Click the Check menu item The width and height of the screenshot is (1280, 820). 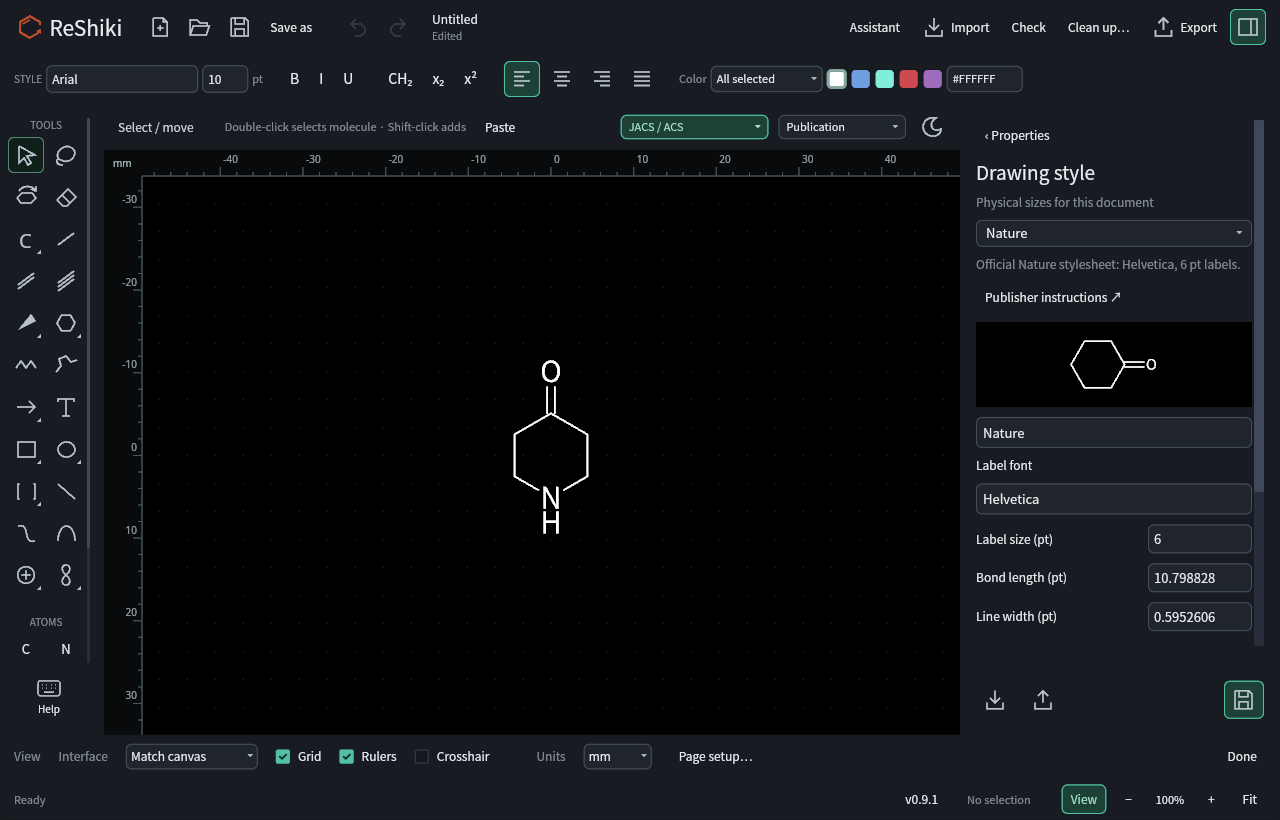click(1028, 27)
